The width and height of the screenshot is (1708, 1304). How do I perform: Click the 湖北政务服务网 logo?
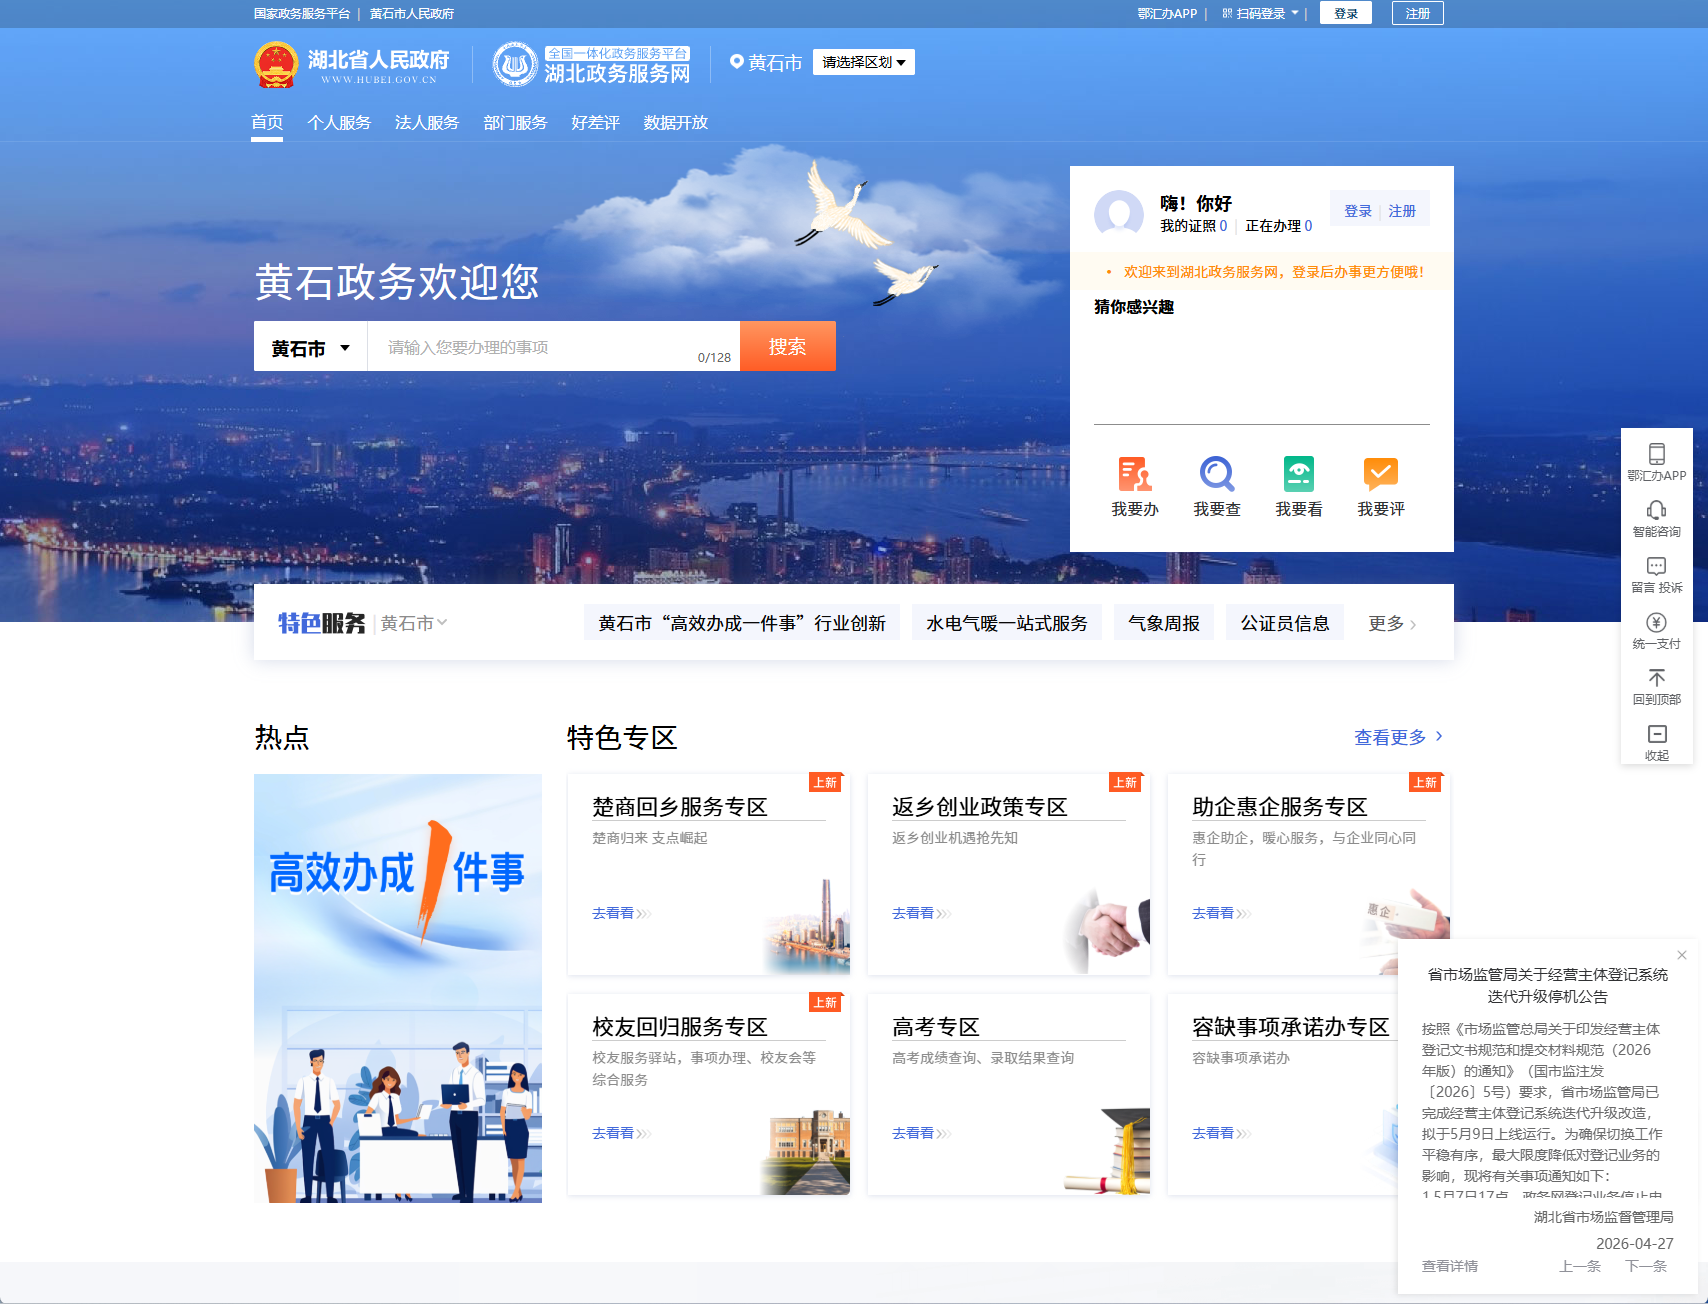point(591,64)
